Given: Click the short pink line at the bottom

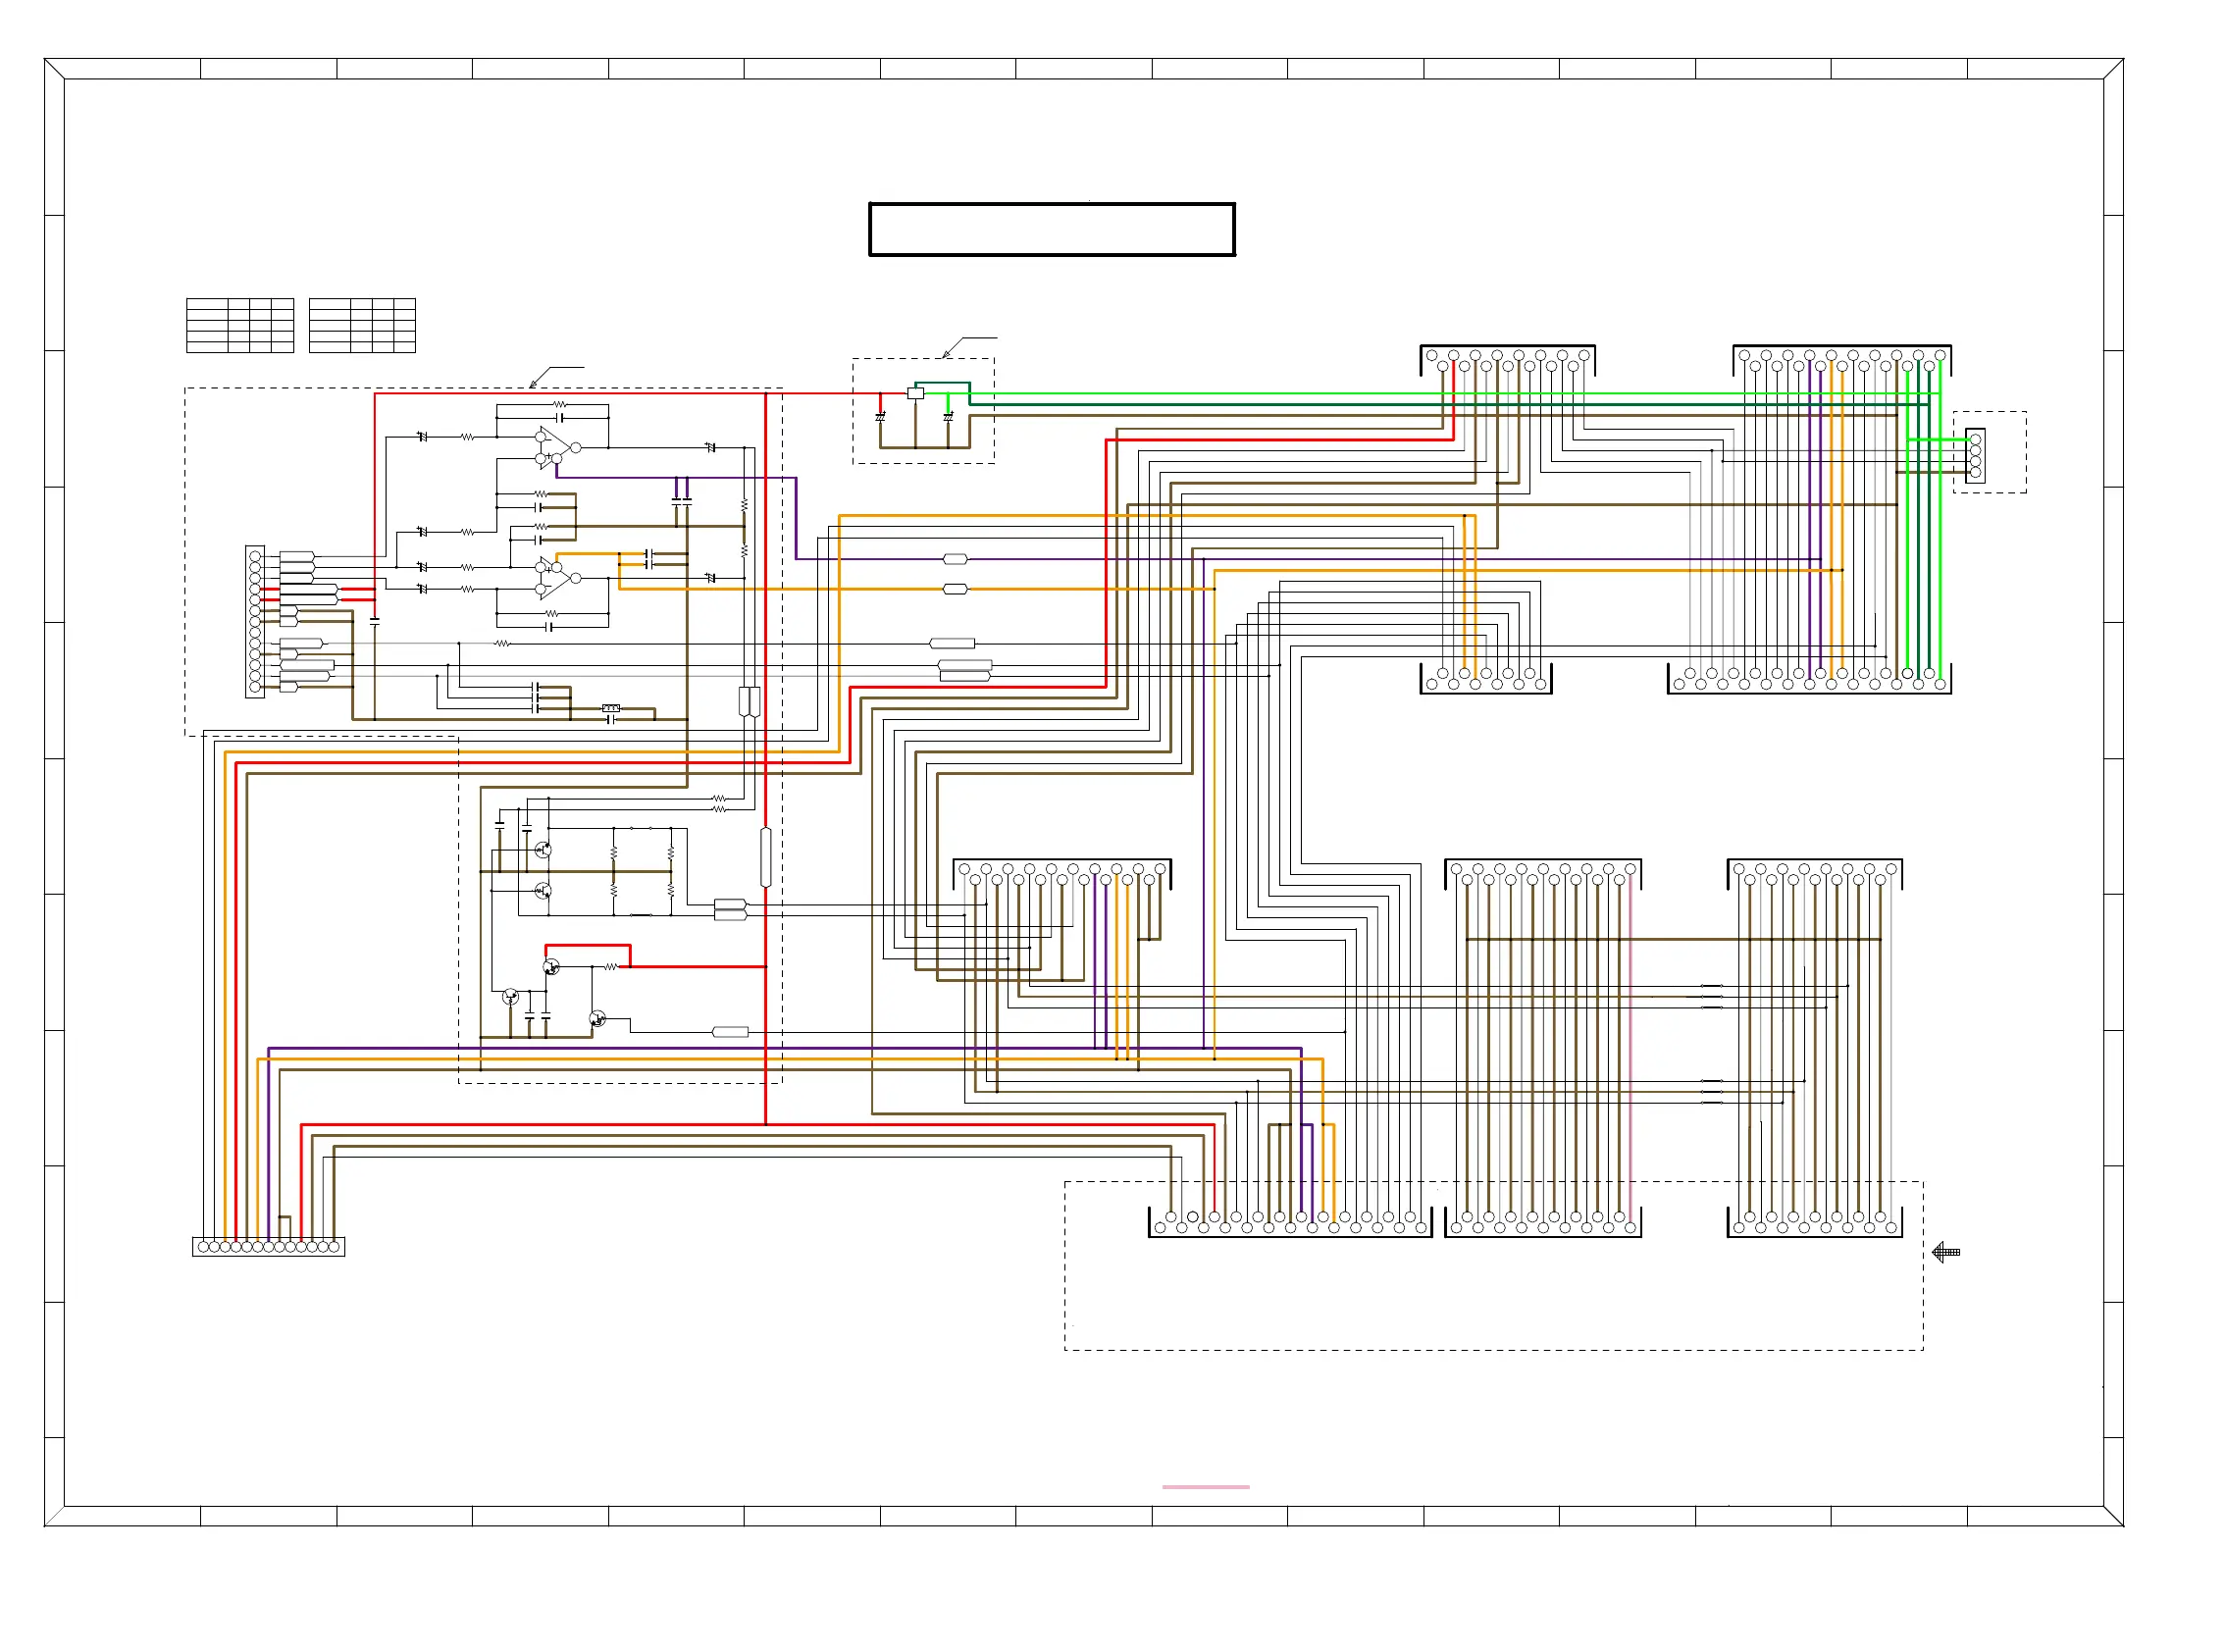Looking at the screenshot, I should pyautogui.click(x=1205, y=1487).
